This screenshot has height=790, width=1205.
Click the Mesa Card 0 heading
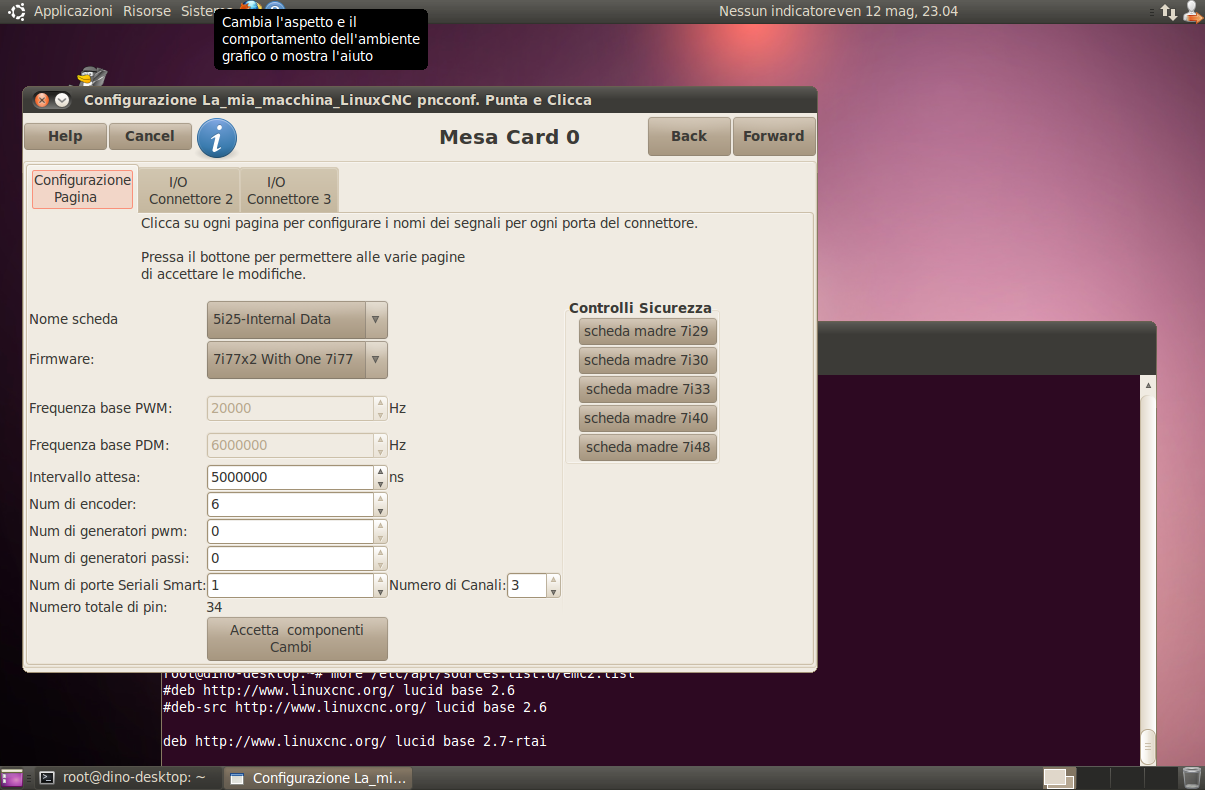point(509,137)
